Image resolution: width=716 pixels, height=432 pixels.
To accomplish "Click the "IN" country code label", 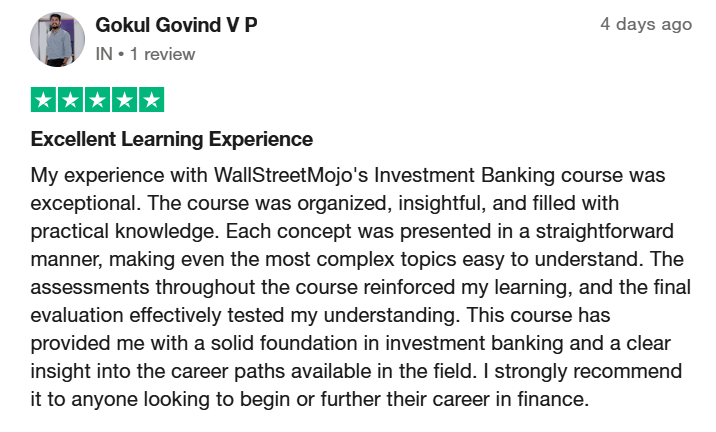I will tap(104, 54).
